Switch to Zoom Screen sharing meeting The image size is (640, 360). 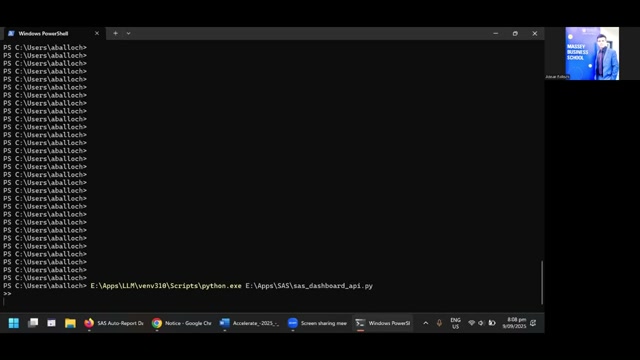tap(317, 323)
